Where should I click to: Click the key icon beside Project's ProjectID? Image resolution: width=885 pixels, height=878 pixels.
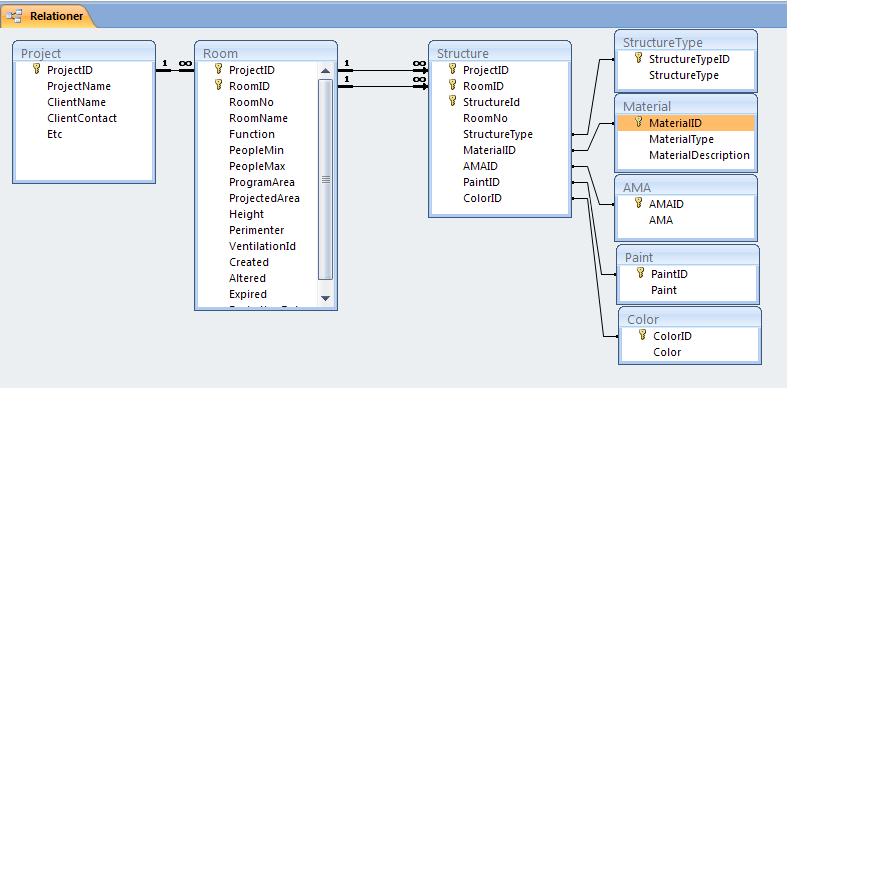37,69
